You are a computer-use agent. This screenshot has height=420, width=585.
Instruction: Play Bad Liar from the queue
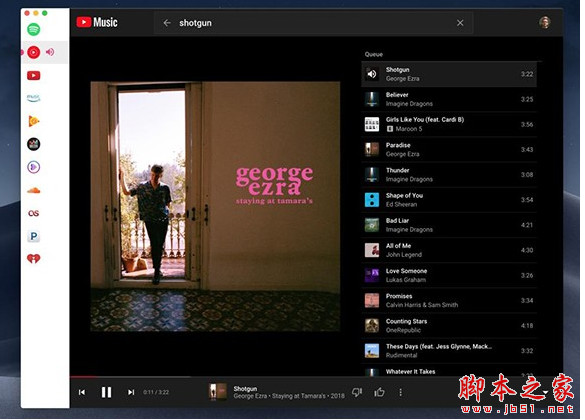pyautogui.click(x=449, y=225)
